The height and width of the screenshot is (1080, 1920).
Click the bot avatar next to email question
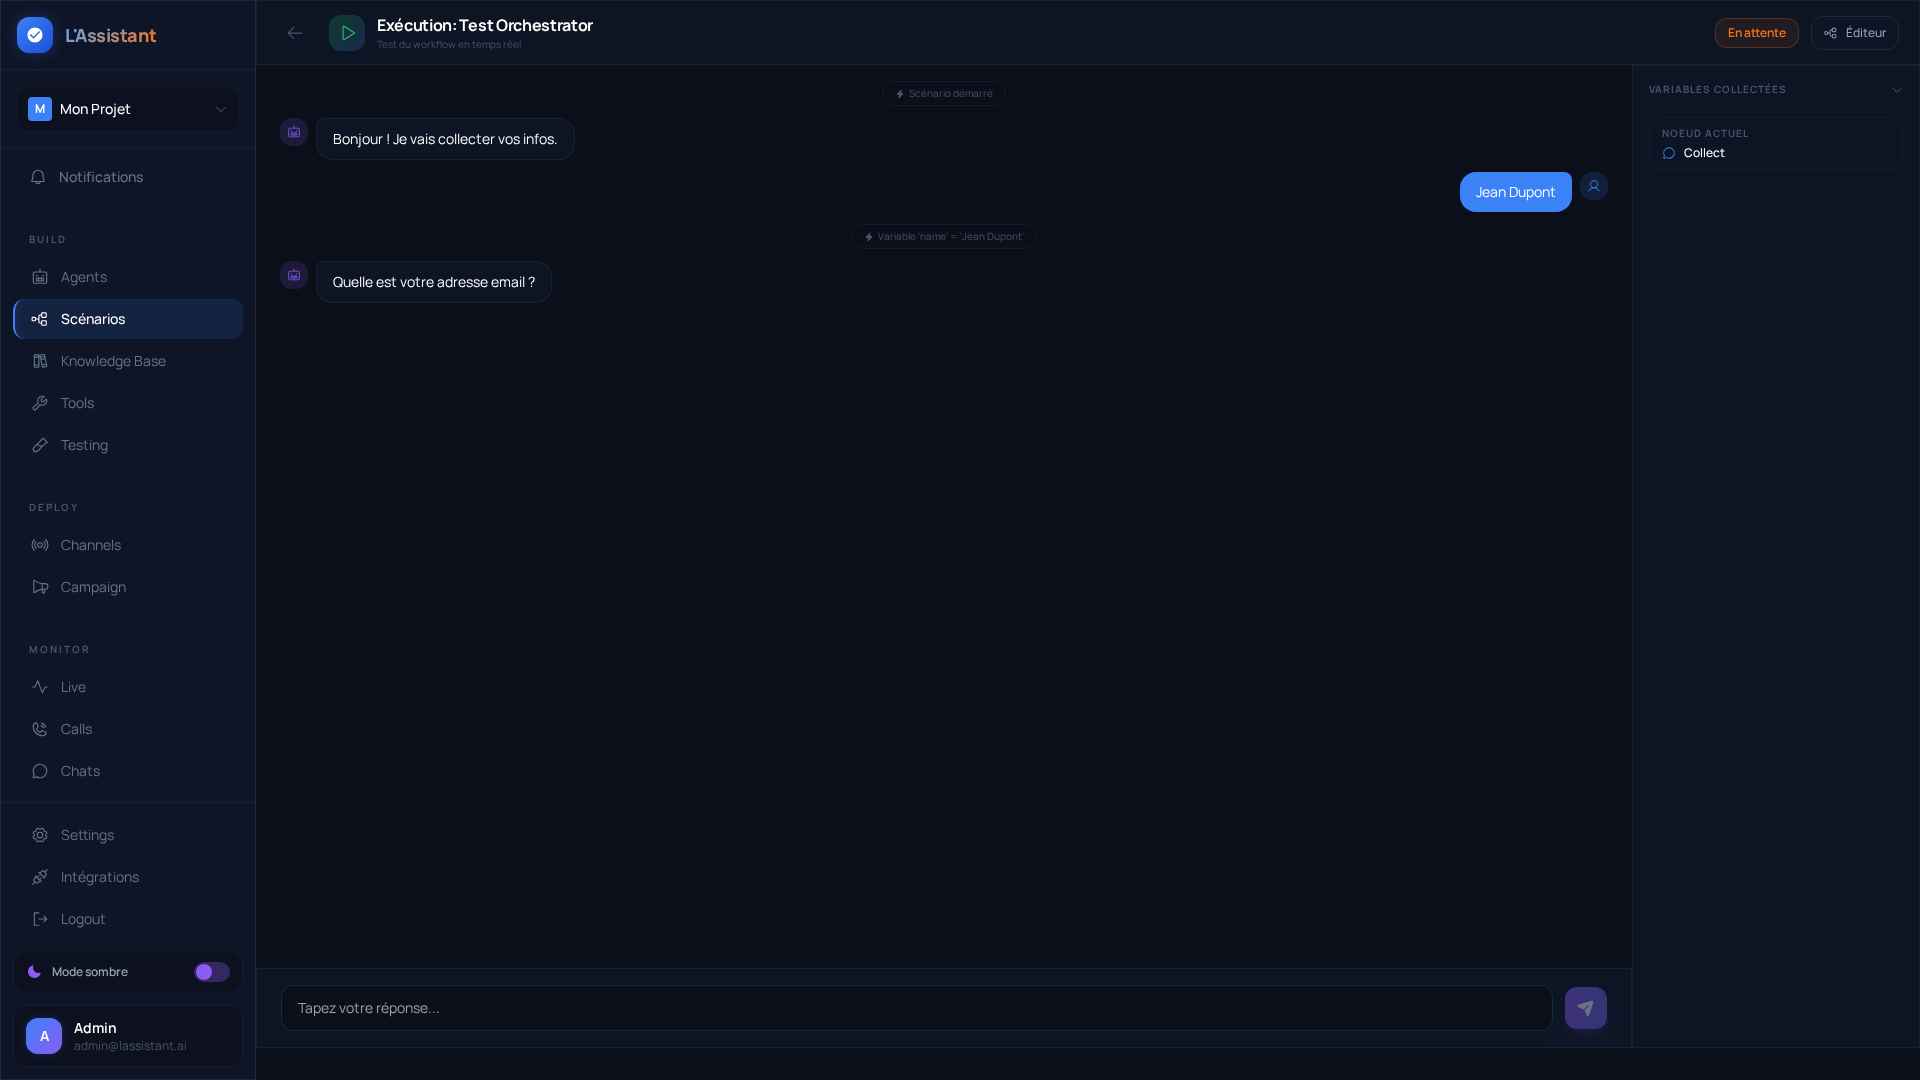click(294, 275)
